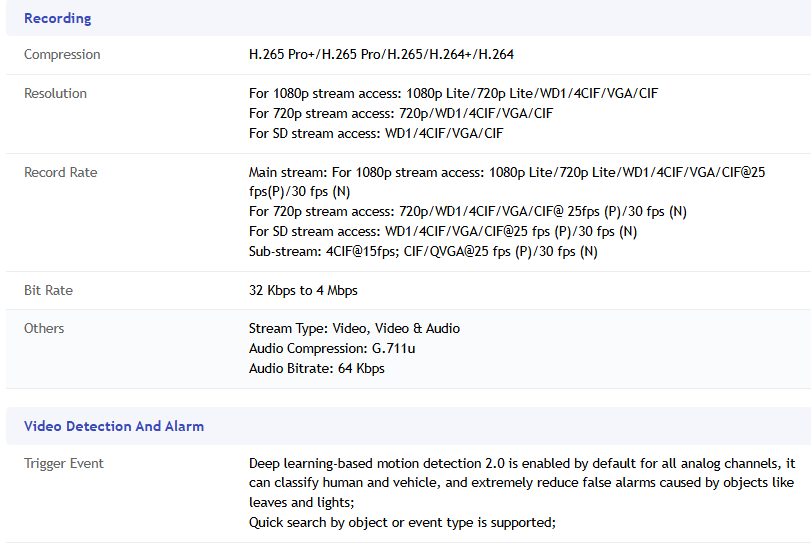811x543 pixels.
Task: Click the Stream Type: Video, Video & Audio line
Action: 354,328
